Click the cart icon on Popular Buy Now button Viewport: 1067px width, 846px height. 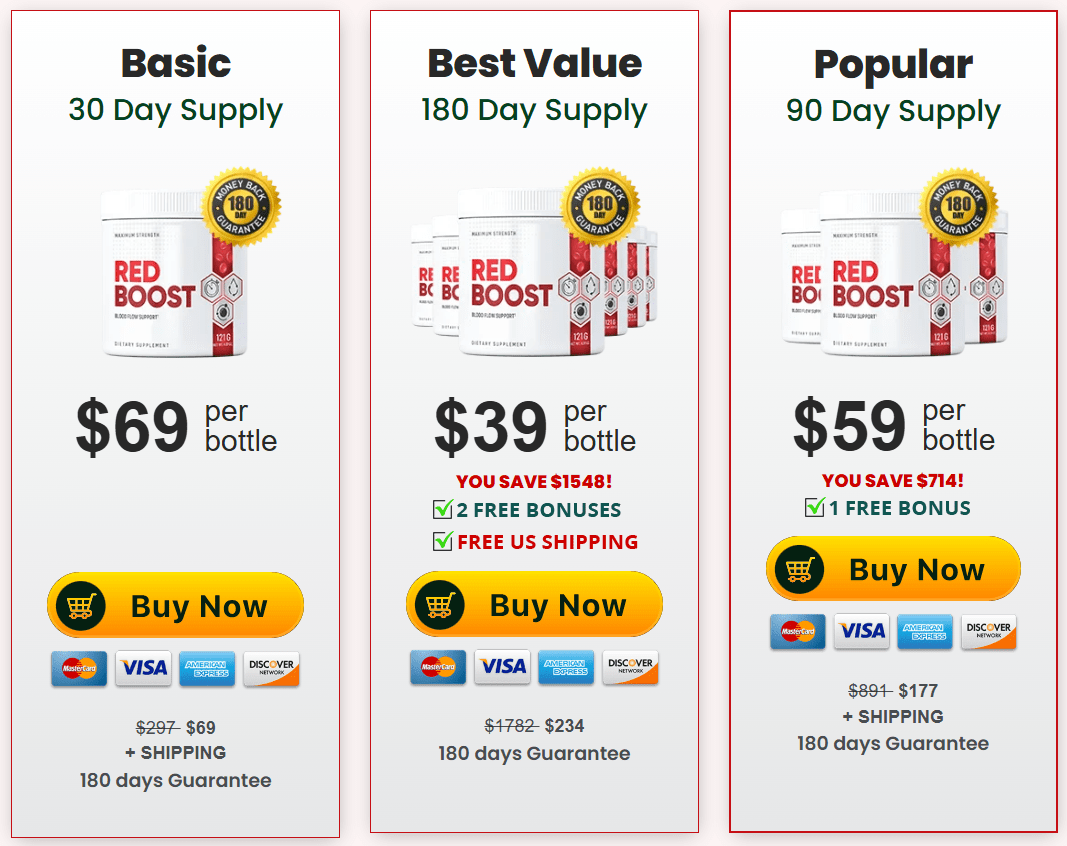[x=800, y=568]
